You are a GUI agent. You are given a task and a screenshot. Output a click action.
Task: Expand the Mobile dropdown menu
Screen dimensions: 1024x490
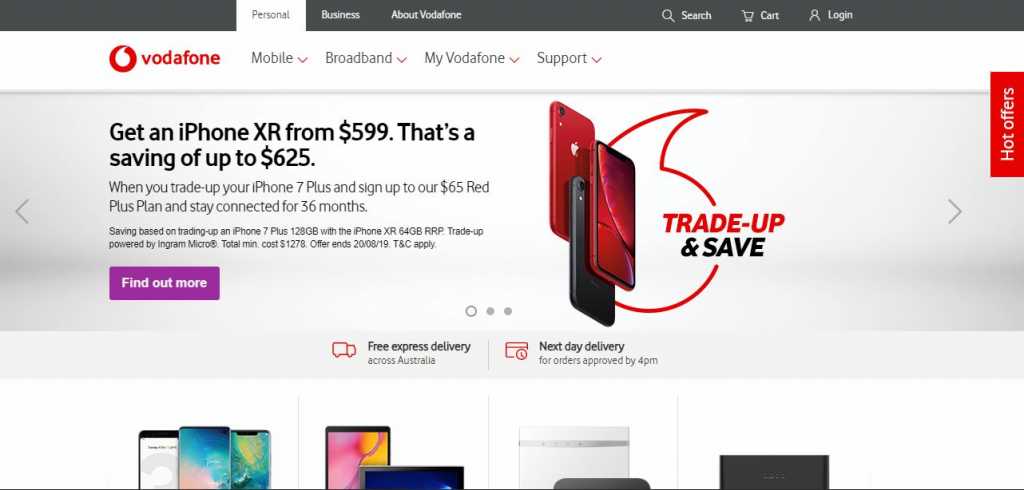pos(280,58)
